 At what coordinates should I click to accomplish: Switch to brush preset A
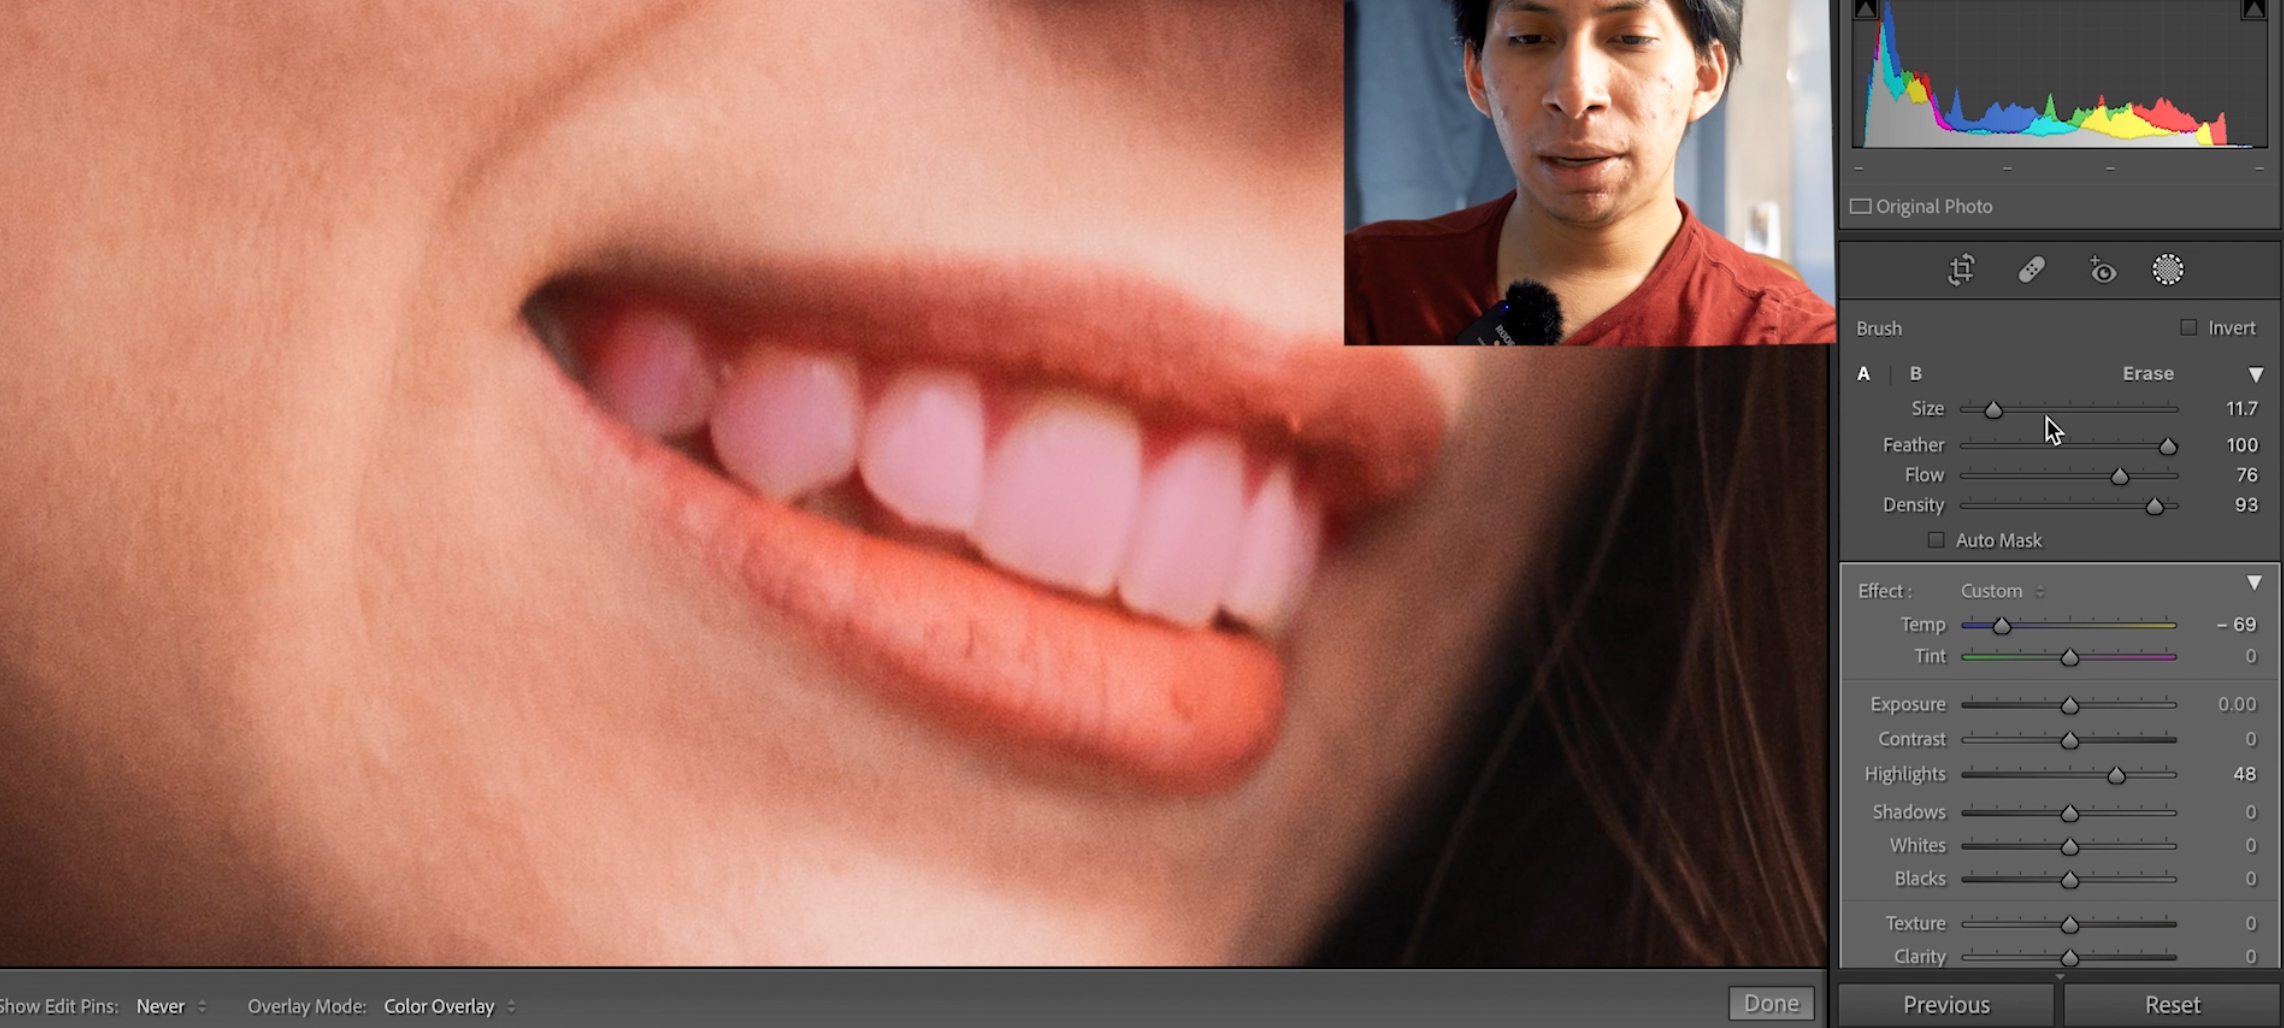pos(1863,373)
